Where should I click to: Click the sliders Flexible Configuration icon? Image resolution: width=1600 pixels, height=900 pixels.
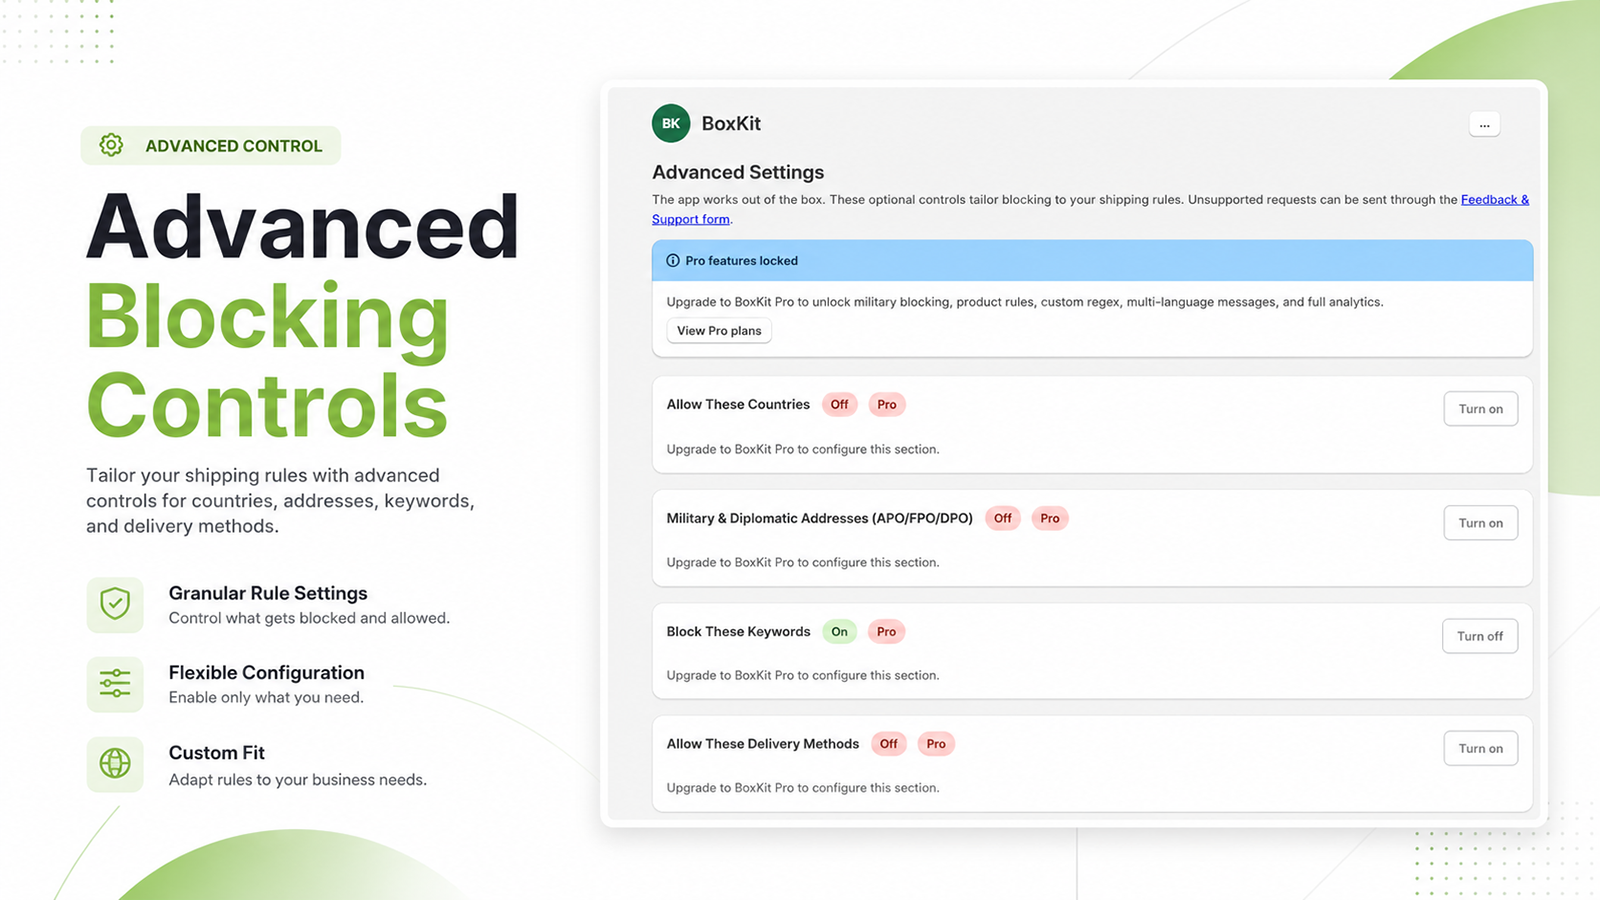tap(115, 684)
